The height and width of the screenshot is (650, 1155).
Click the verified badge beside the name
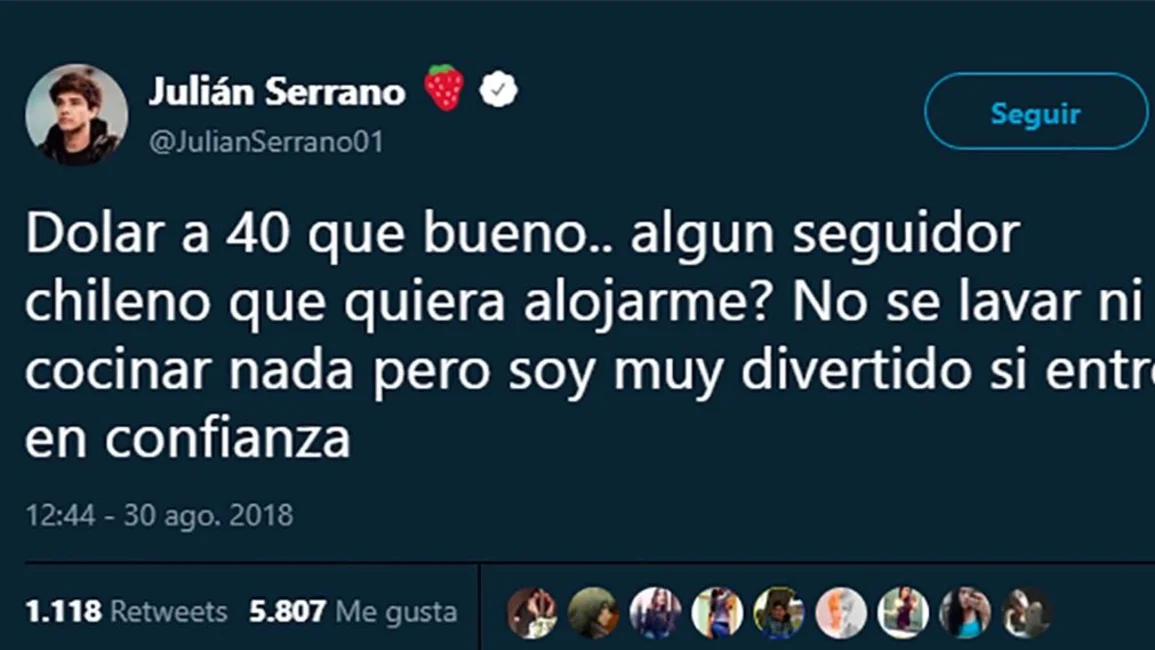point(499,89)
